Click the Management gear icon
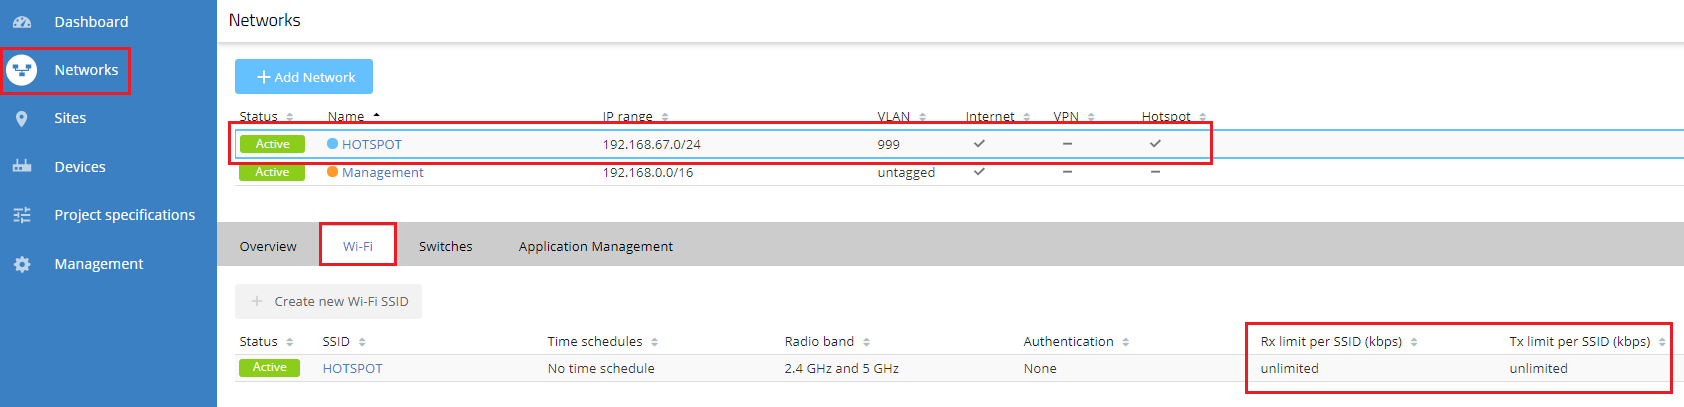 (x=22, y=264)
